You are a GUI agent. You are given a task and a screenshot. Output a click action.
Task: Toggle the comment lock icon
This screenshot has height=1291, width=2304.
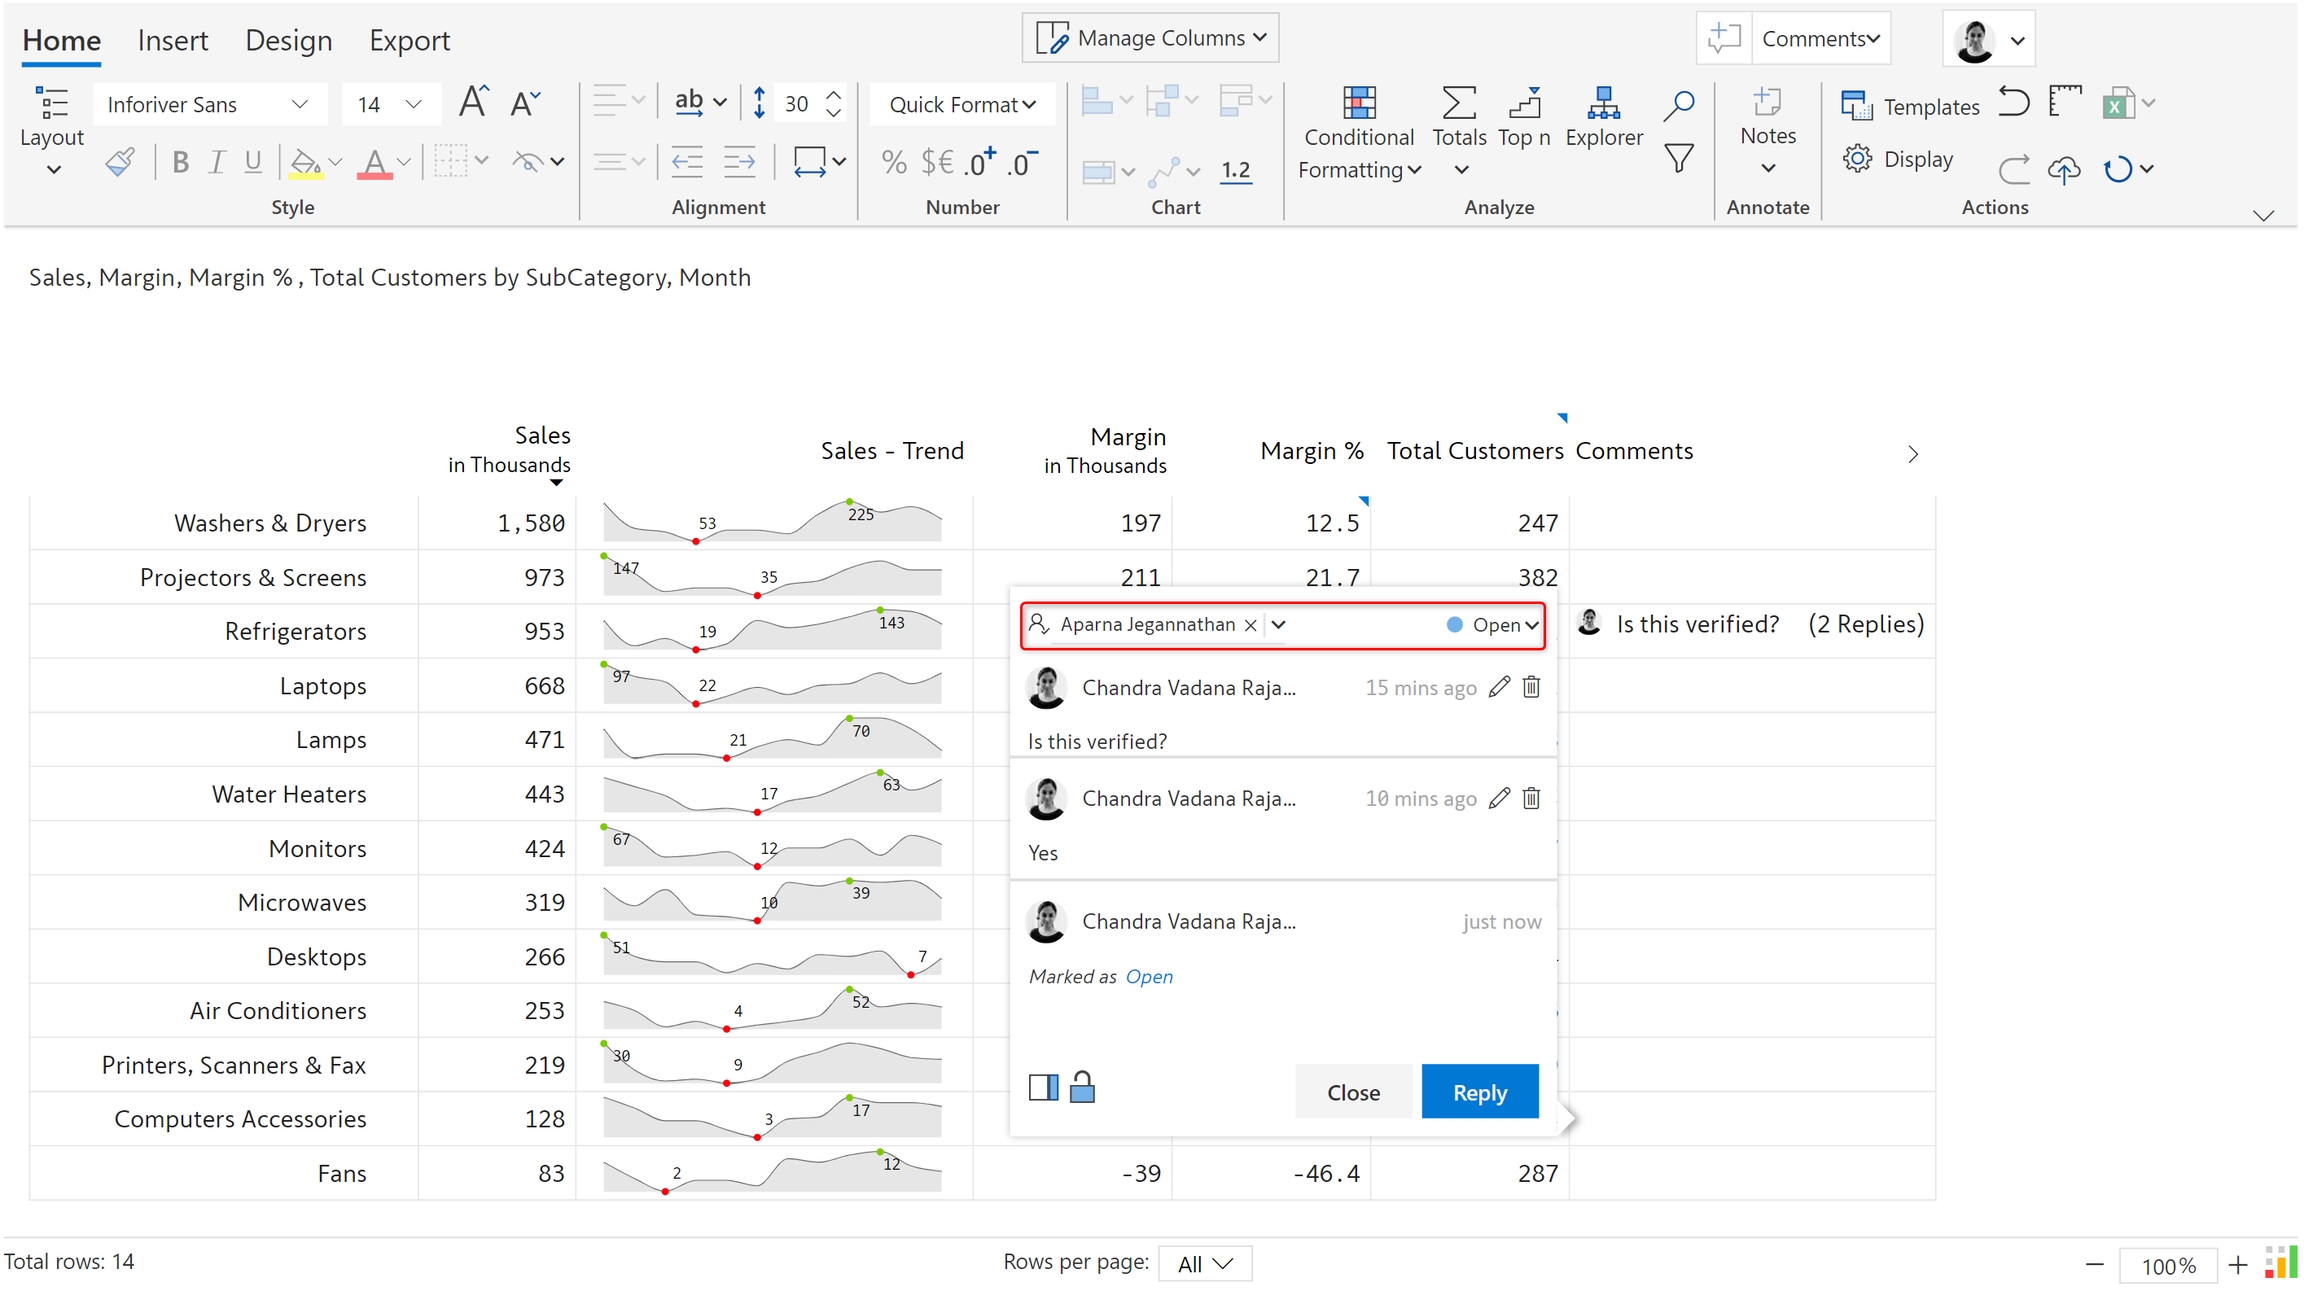click(1082, 1087)
